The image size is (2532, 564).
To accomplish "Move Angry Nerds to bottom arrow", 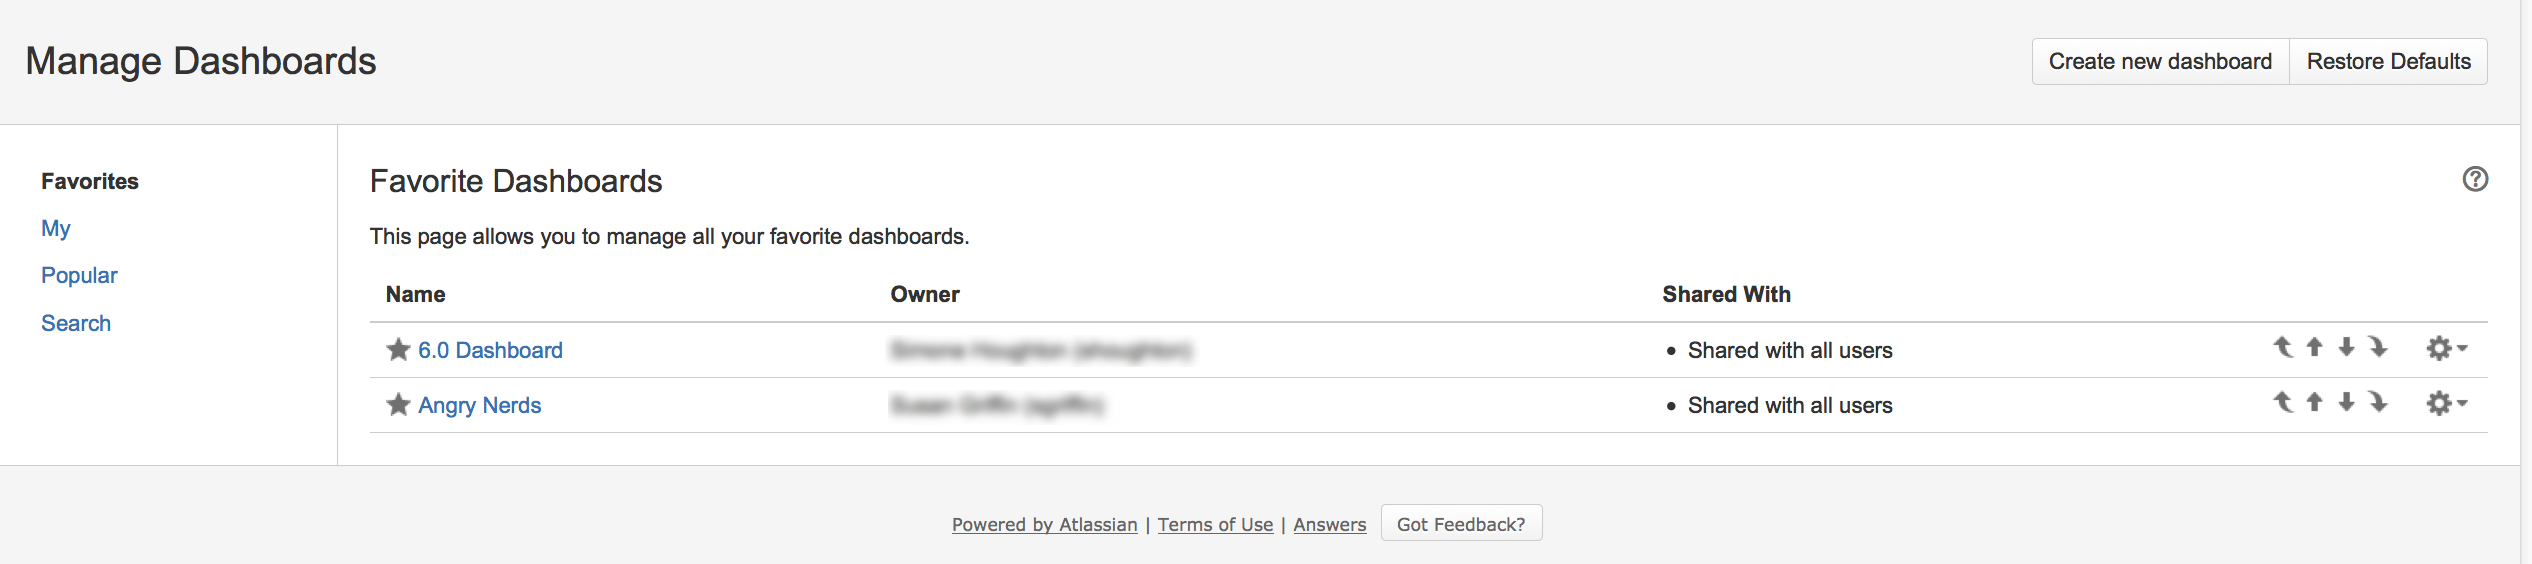I will (2378, 402).
